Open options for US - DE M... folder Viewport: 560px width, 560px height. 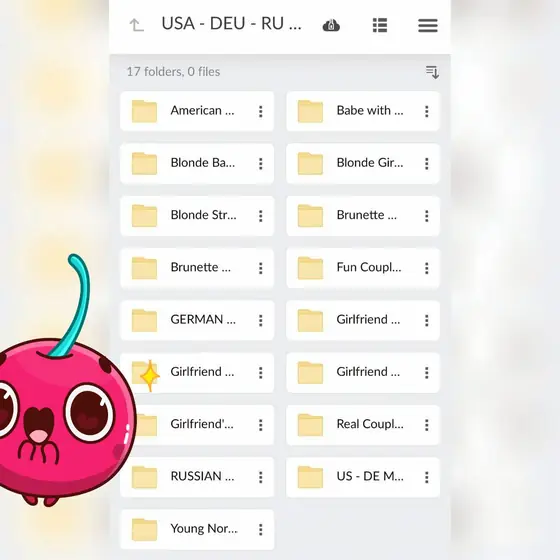point(426,477)
